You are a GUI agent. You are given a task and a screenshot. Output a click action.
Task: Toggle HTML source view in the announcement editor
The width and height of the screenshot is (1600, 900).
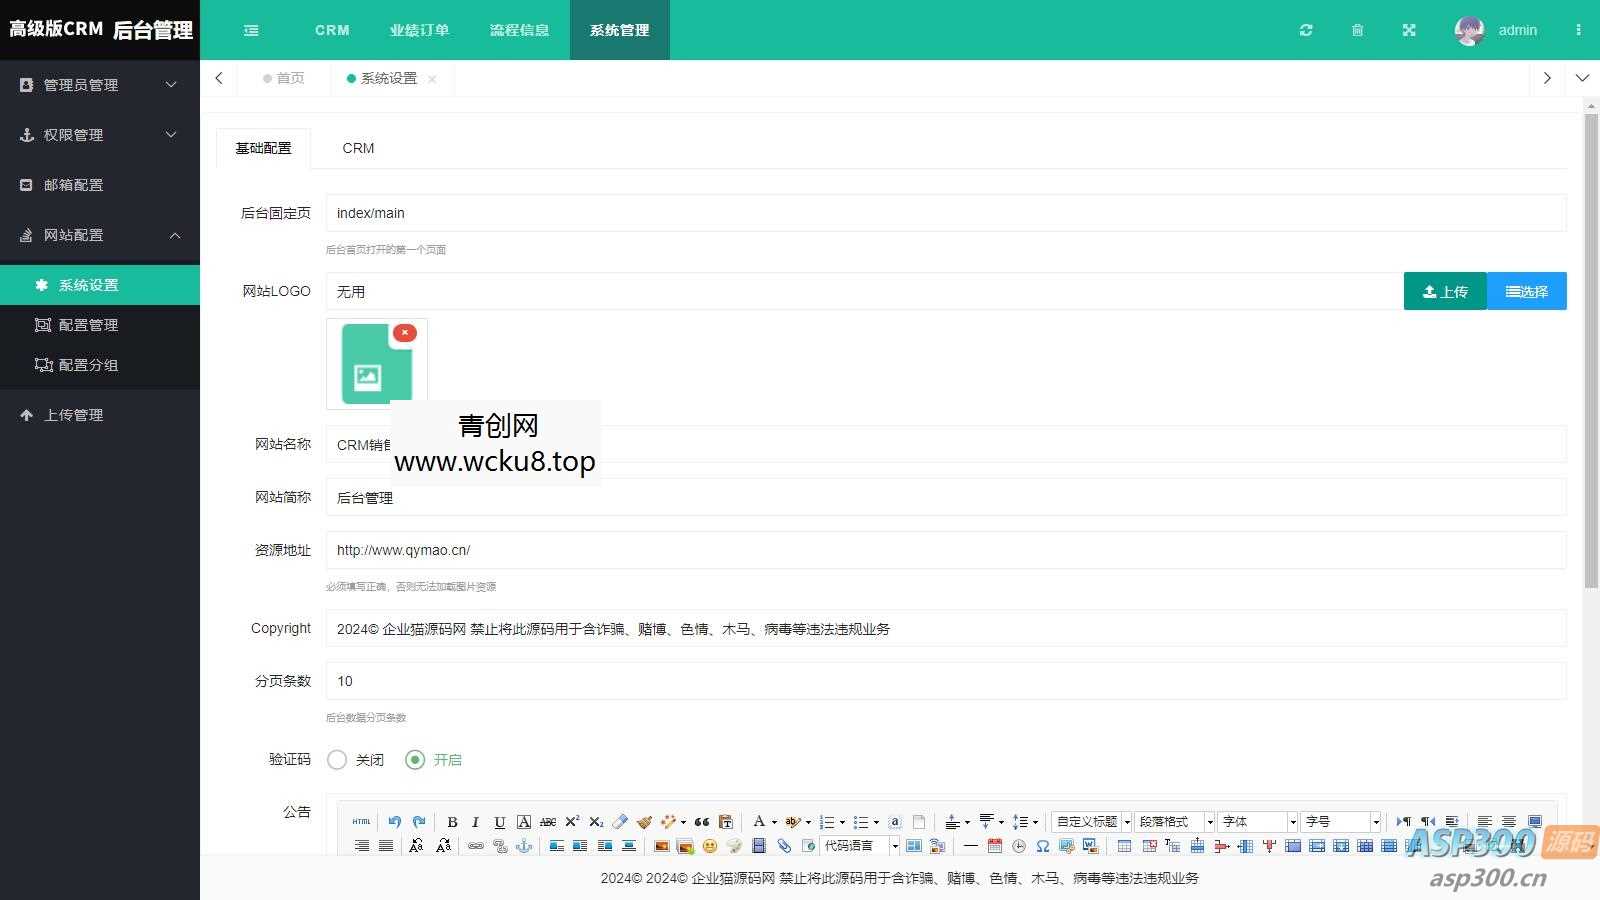pyautogui.click(x=360, y=821)
